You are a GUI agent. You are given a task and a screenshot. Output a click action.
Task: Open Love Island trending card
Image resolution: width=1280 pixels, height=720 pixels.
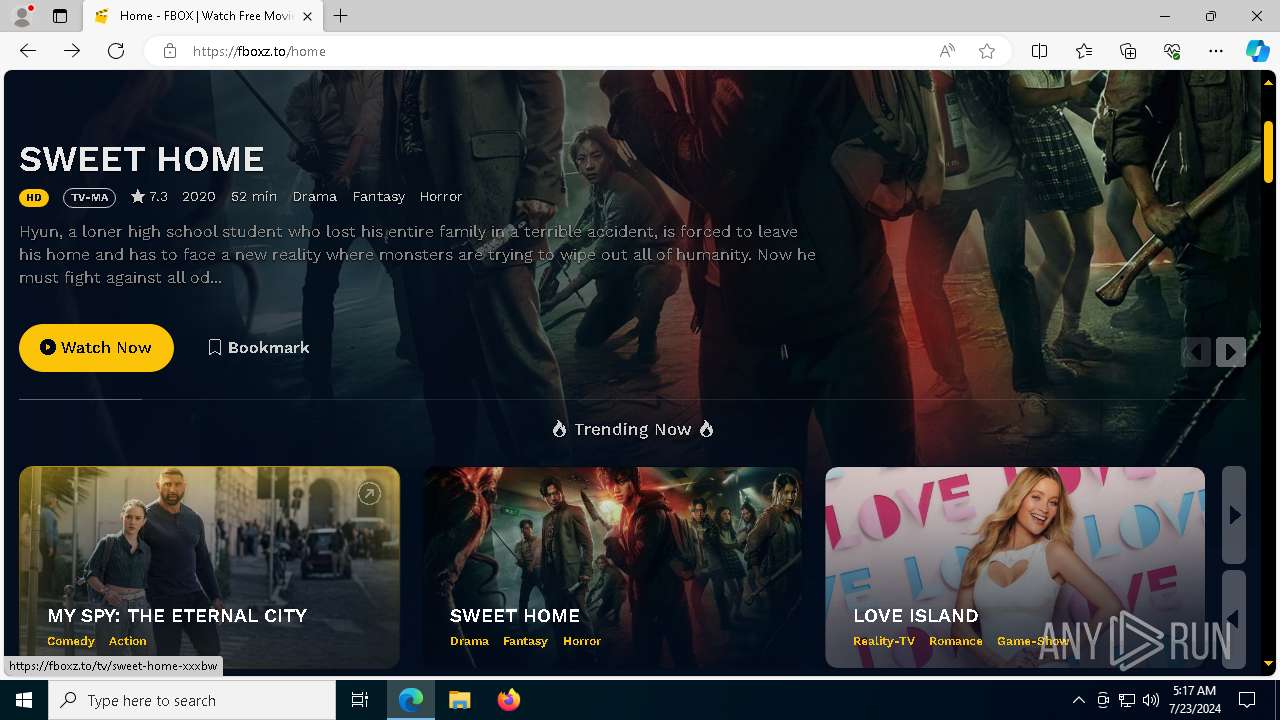pos(1015,567)
